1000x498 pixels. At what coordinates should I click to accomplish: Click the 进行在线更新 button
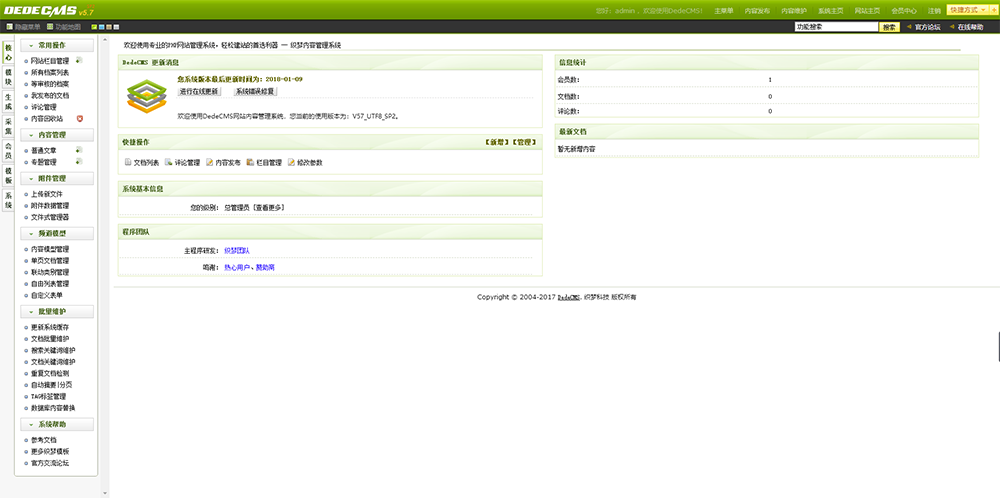click(199, 92)
